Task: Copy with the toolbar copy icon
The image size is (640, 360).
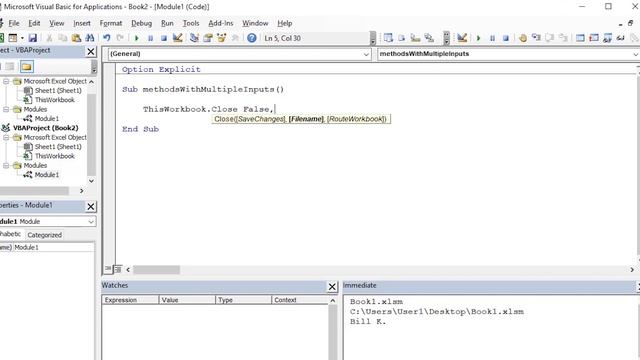Action: [62, 38]
